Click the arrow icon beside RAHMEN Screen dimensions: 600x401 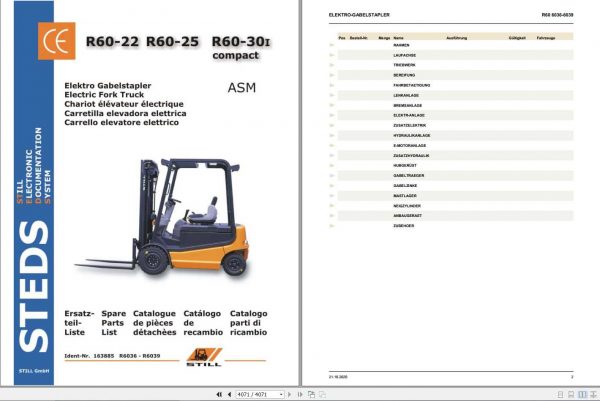tap(332, 45)
